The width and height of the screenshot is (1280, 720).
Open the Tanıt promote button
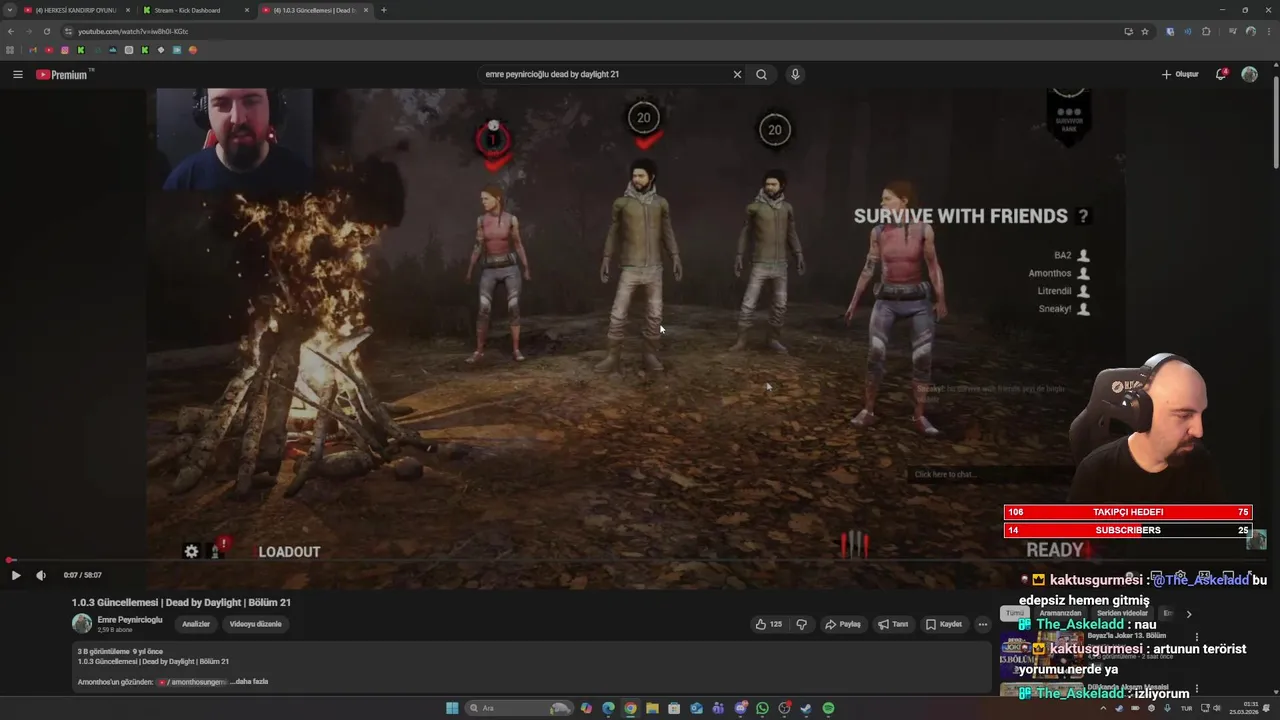click(x=893, y=624)
